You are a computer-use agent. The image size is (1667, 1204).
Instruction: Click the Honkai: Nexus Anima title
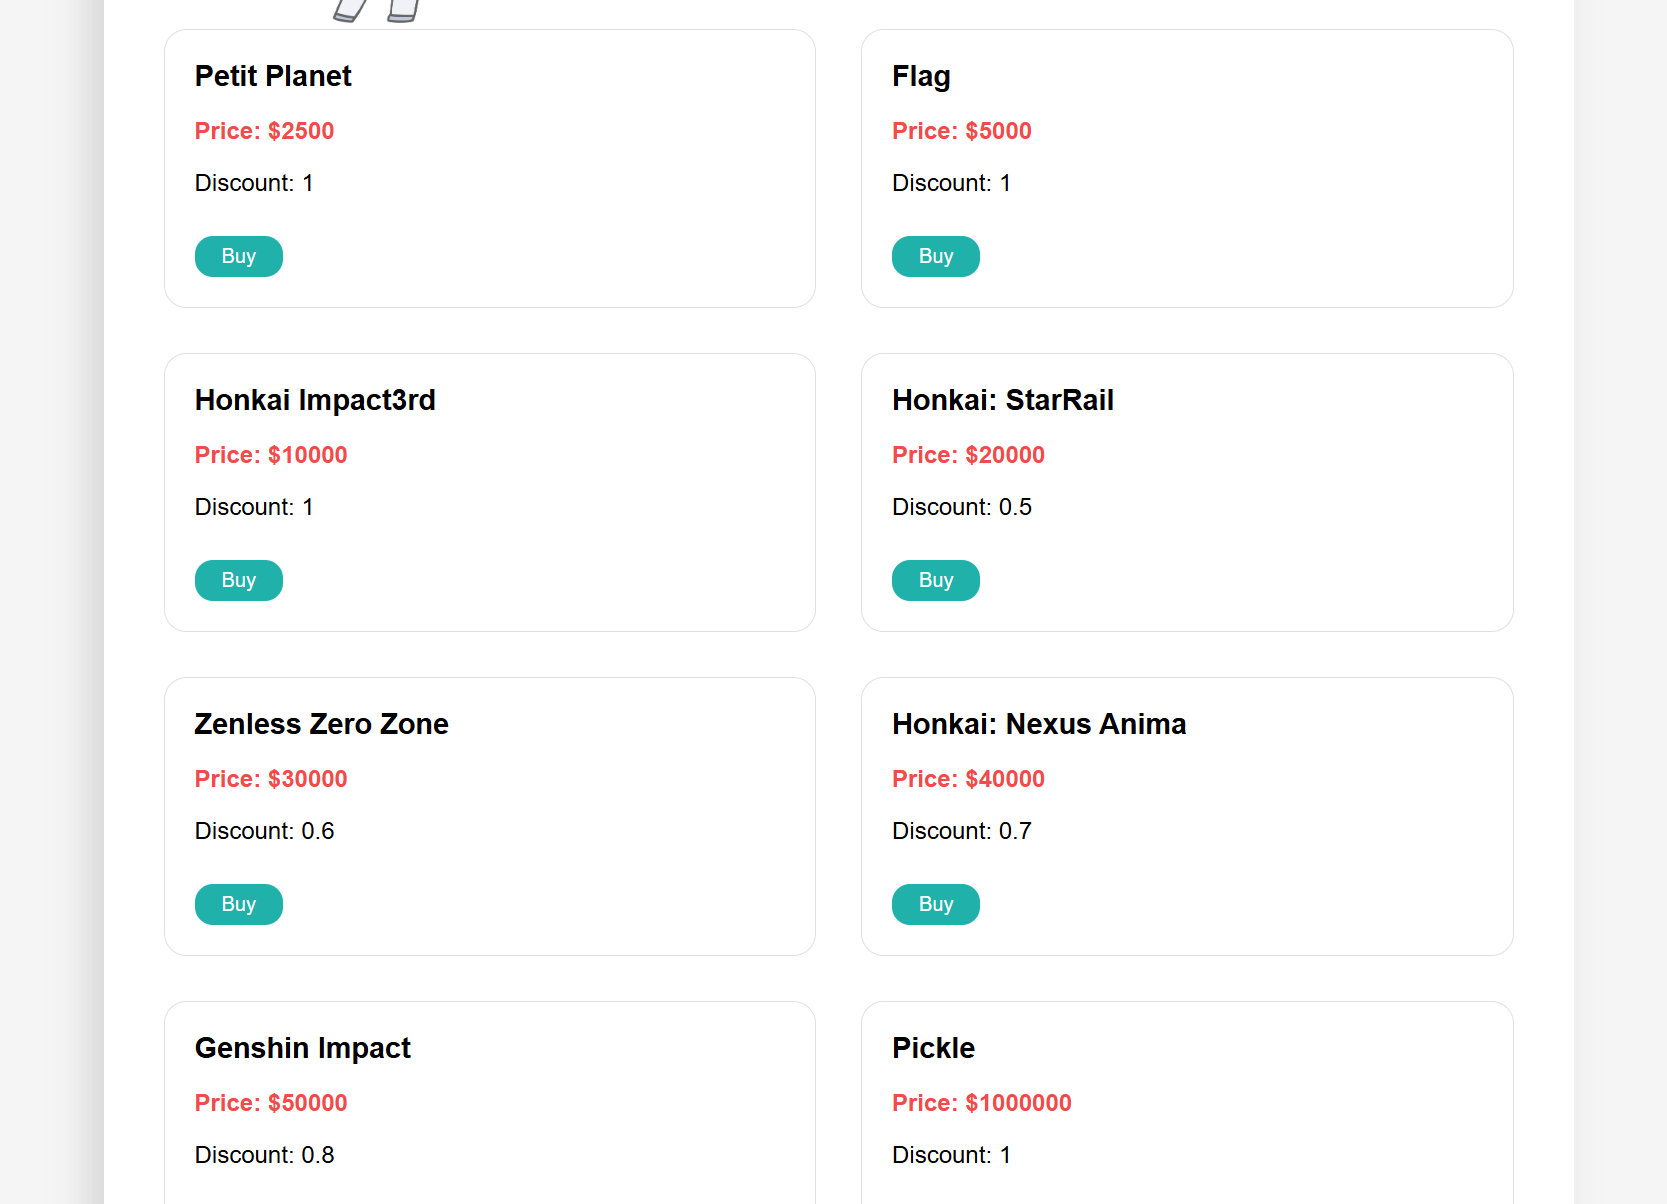click(1038, 724)
